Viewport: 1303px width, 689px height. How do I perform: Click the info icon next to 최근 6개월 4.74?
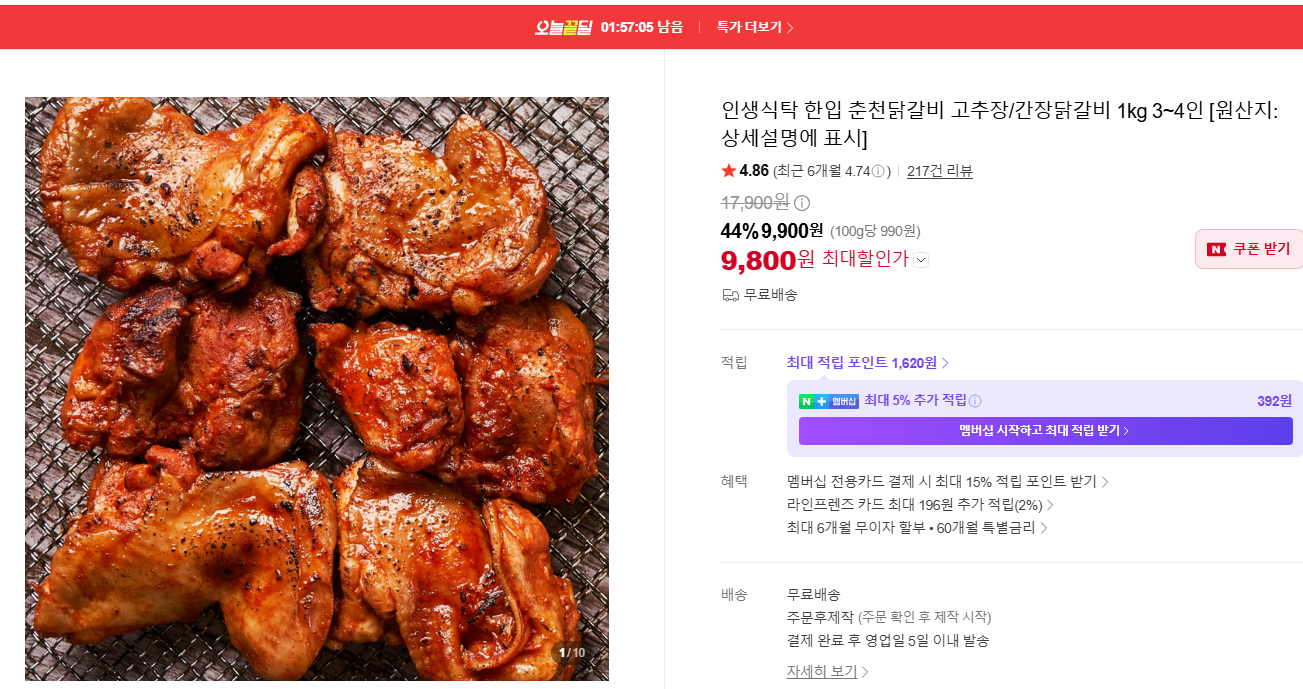point(878,171)
